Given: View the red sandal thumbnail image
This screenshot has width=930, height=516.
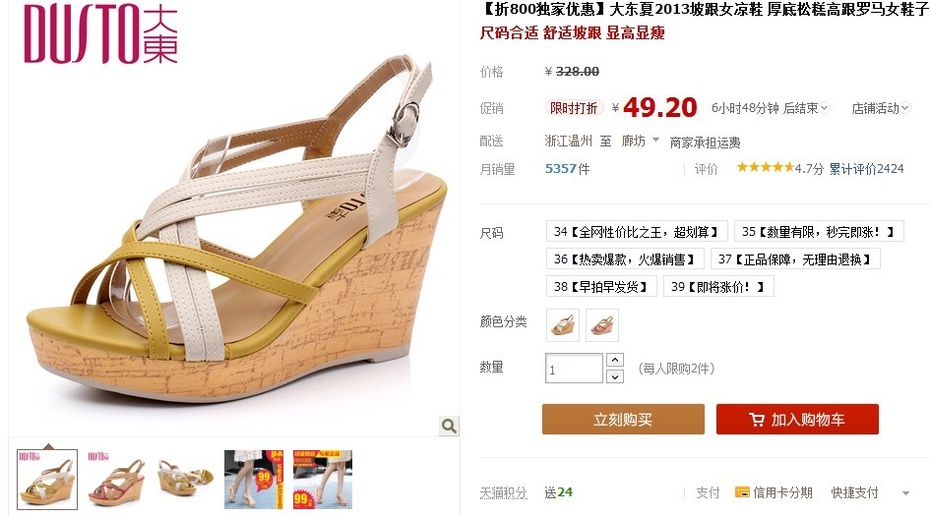Looking at the screenshot, I should [x=116, y=479].
